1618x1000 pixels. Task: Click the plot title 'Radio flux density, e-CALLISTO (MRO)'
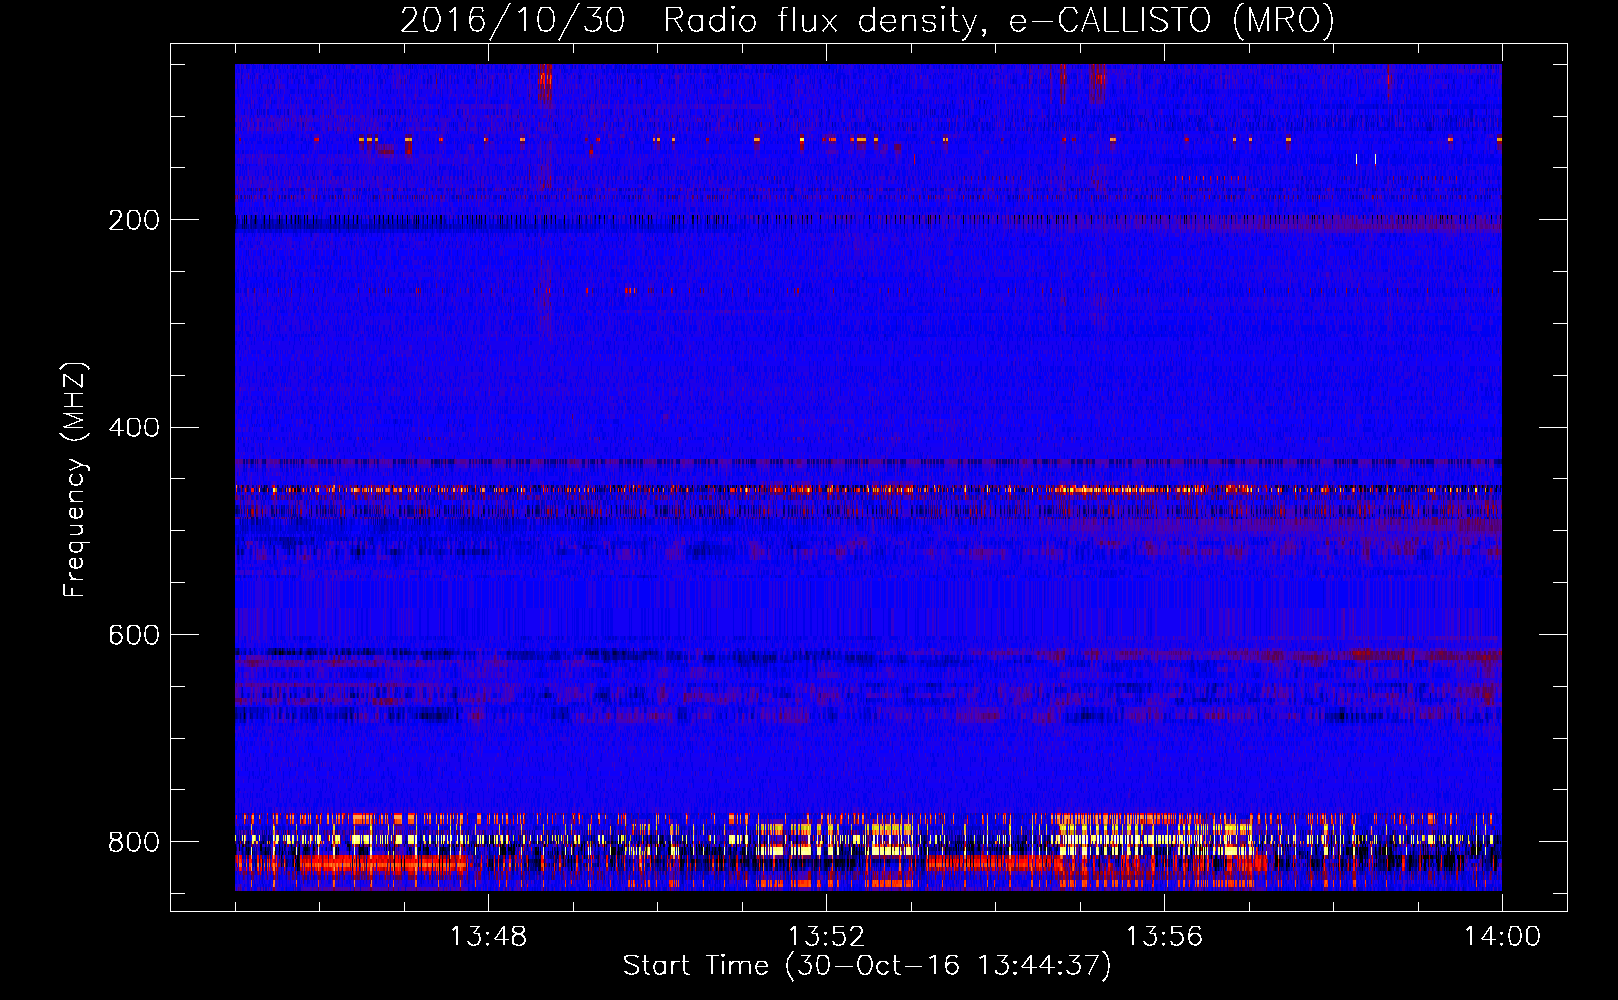pyautogui.click(x=998, y=21)
